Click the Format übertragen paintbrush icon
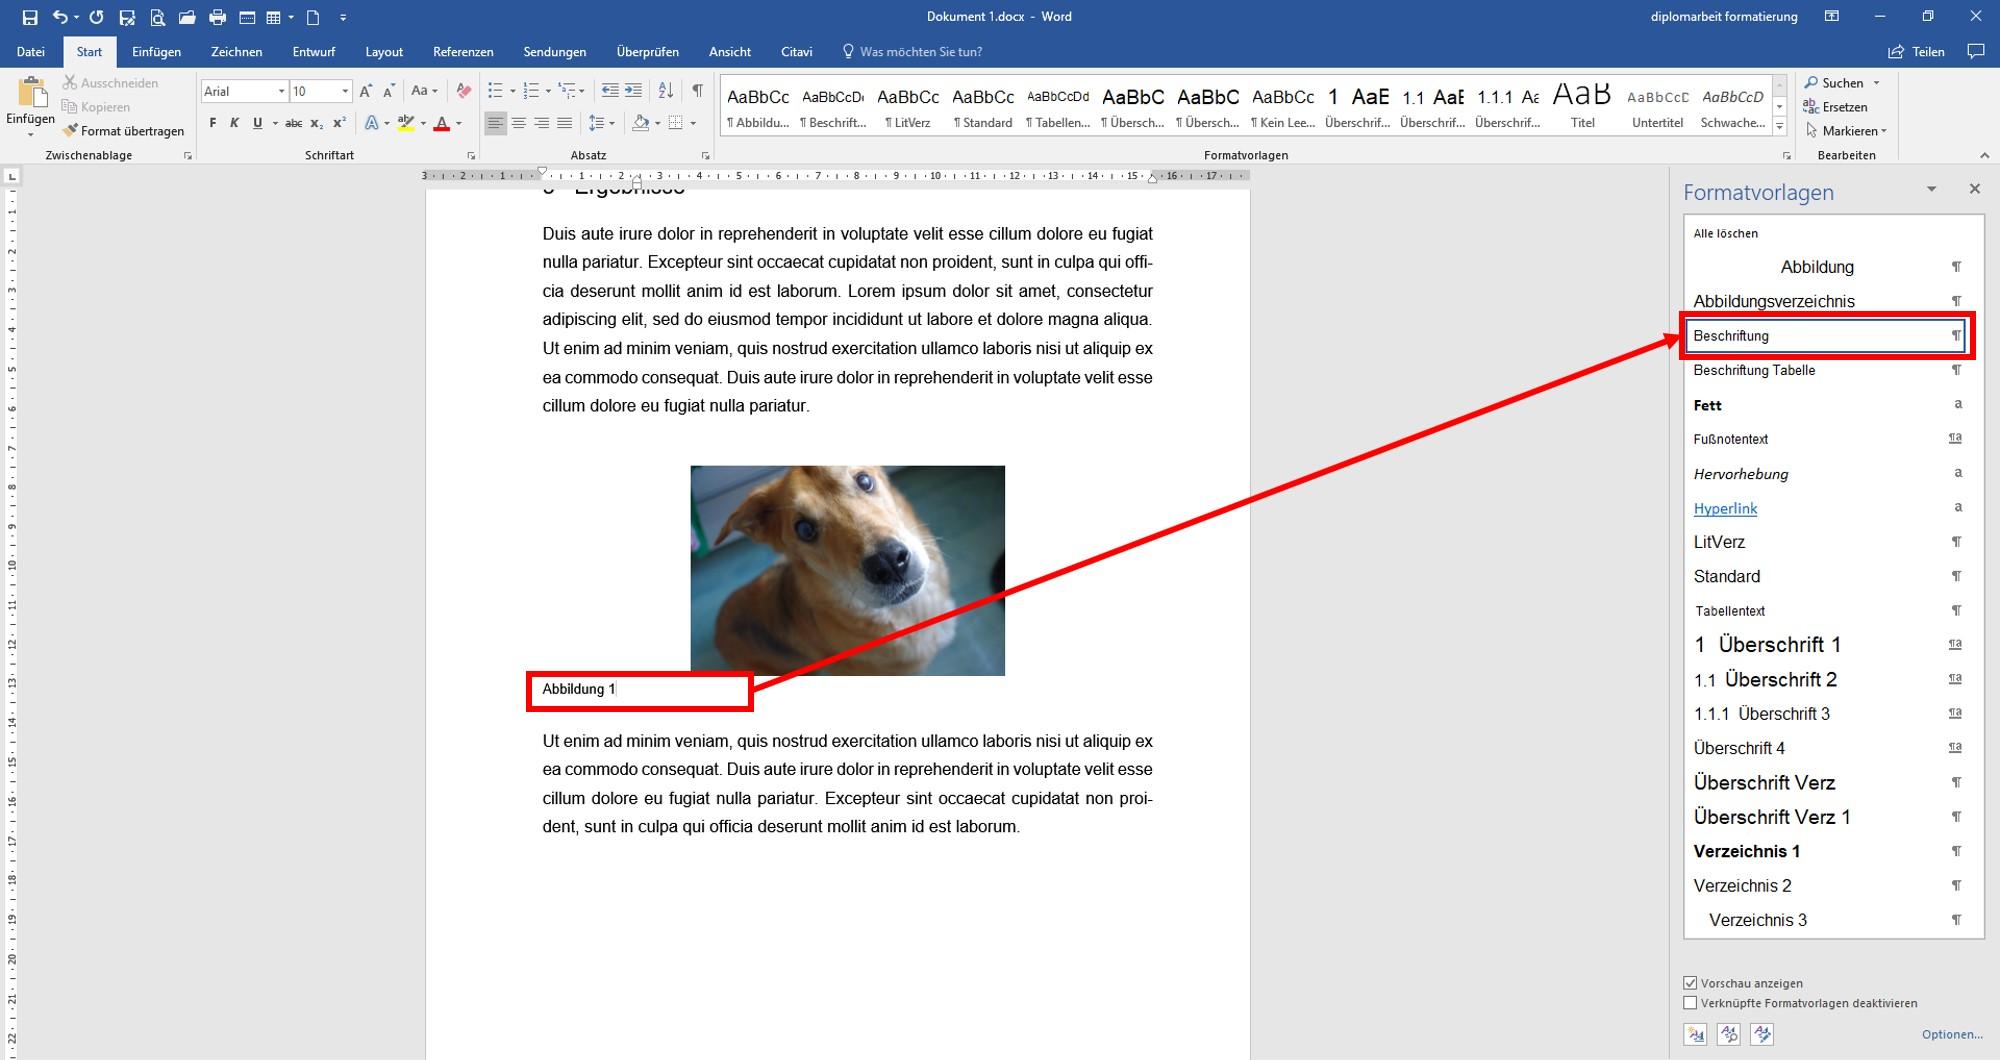 (x=70, y=131)
